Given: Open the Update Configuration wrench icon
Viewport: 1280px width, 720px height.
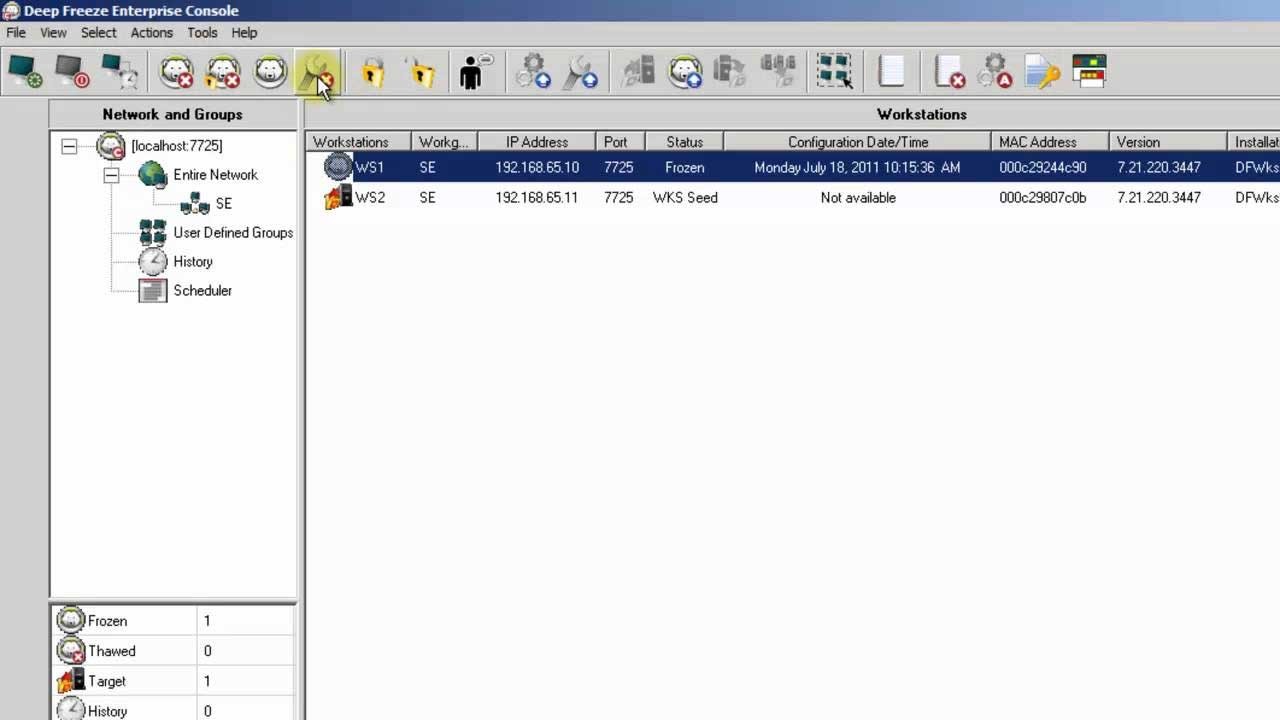Looking at the screenshot, I should click(x=320, y=71).
